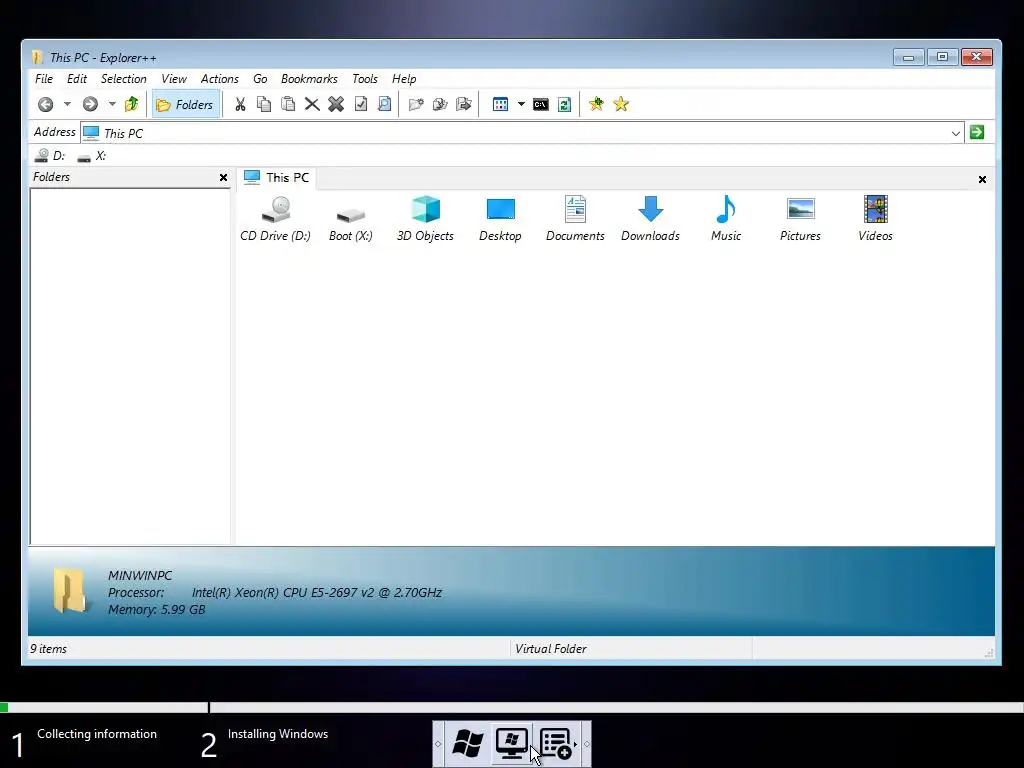Image resolution: width=1024 pixels, height=768 pixels.
Task: Go back with the Back arrow button
Action: (x=45, y=104)
